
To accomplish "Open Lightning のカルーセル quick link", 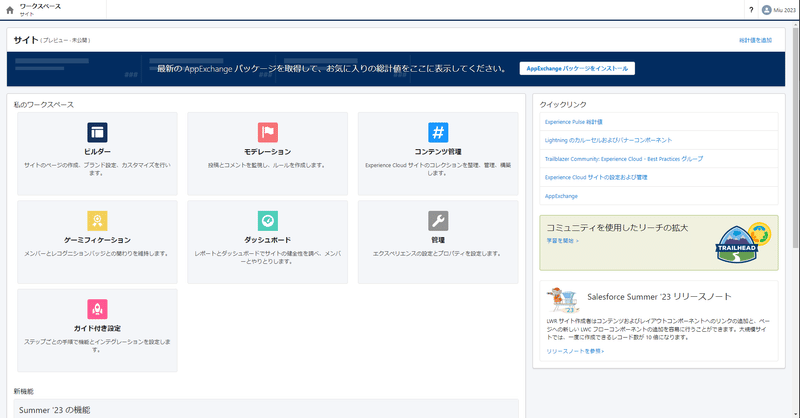I will click(608, 140).
